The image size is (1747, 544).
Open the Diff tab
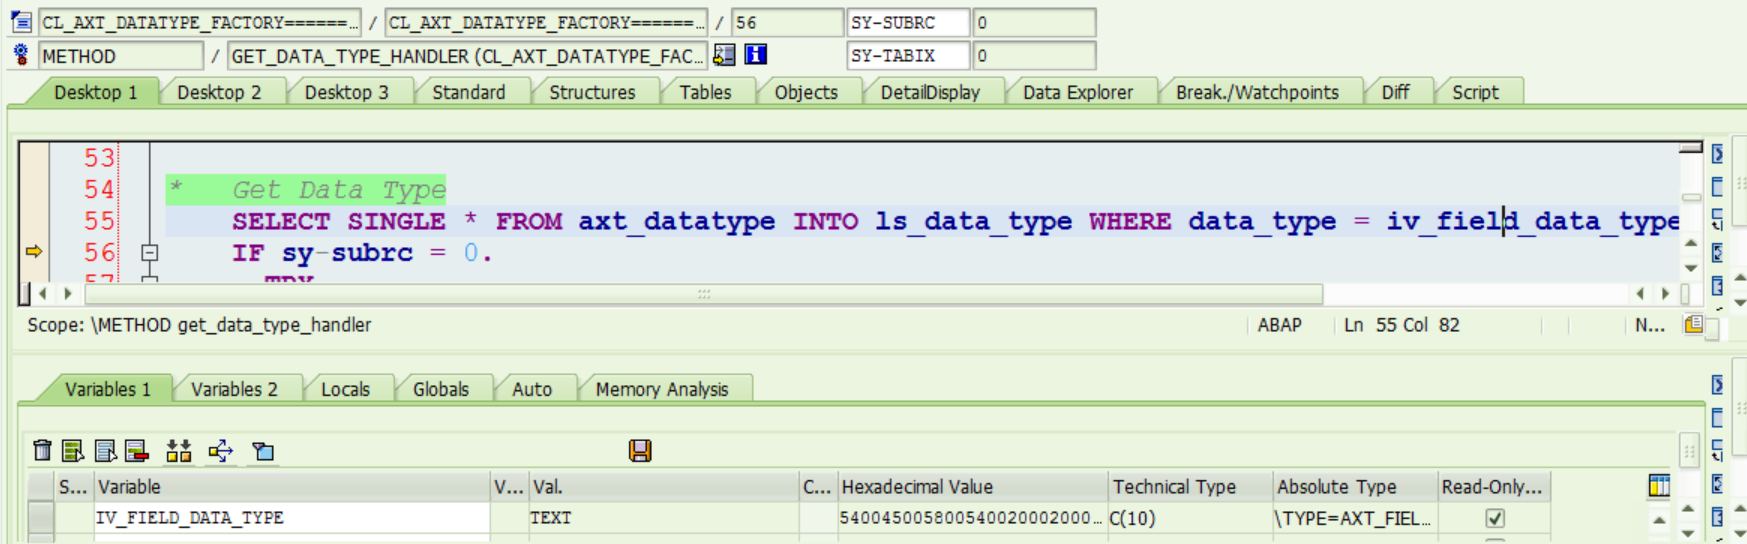coord(1395,92)
